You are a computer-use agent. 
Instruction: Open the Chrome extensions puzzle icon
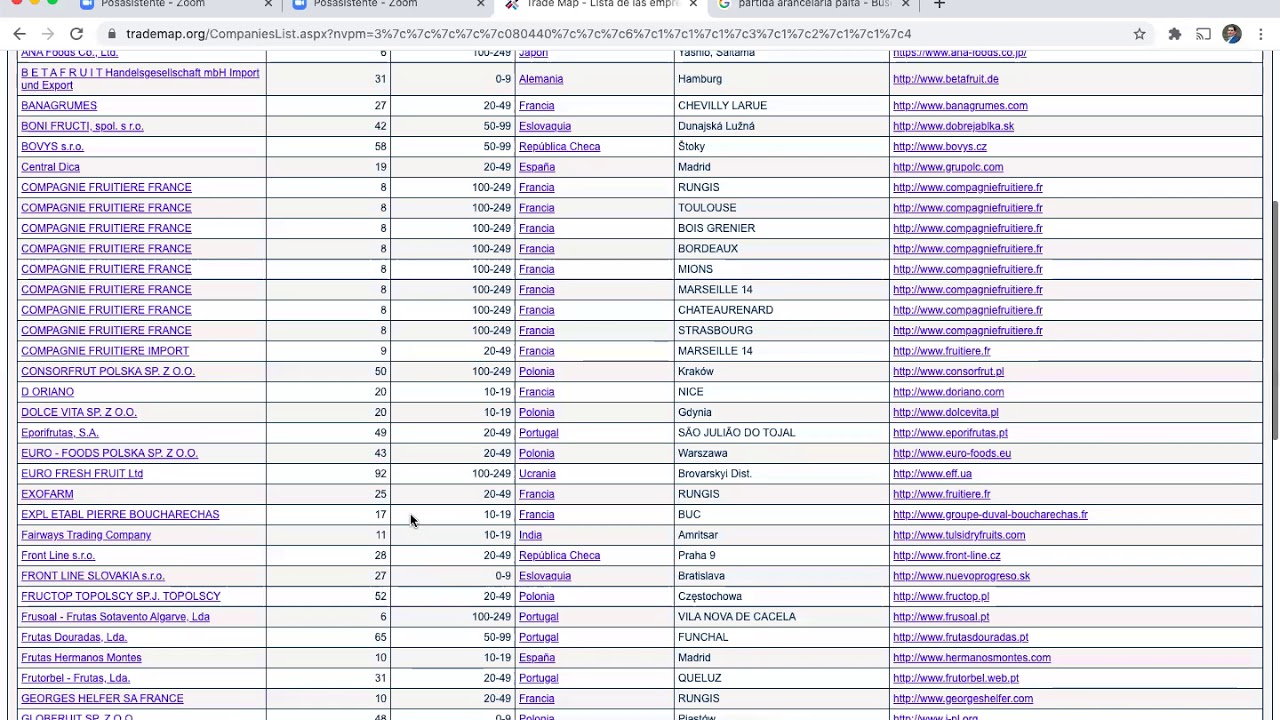(1175, 34)
